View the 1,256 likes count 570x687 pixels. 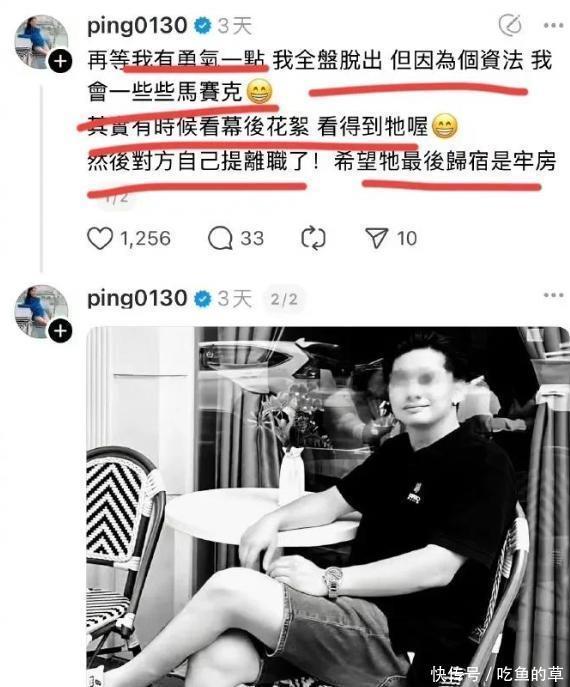(x=145, y=239)
